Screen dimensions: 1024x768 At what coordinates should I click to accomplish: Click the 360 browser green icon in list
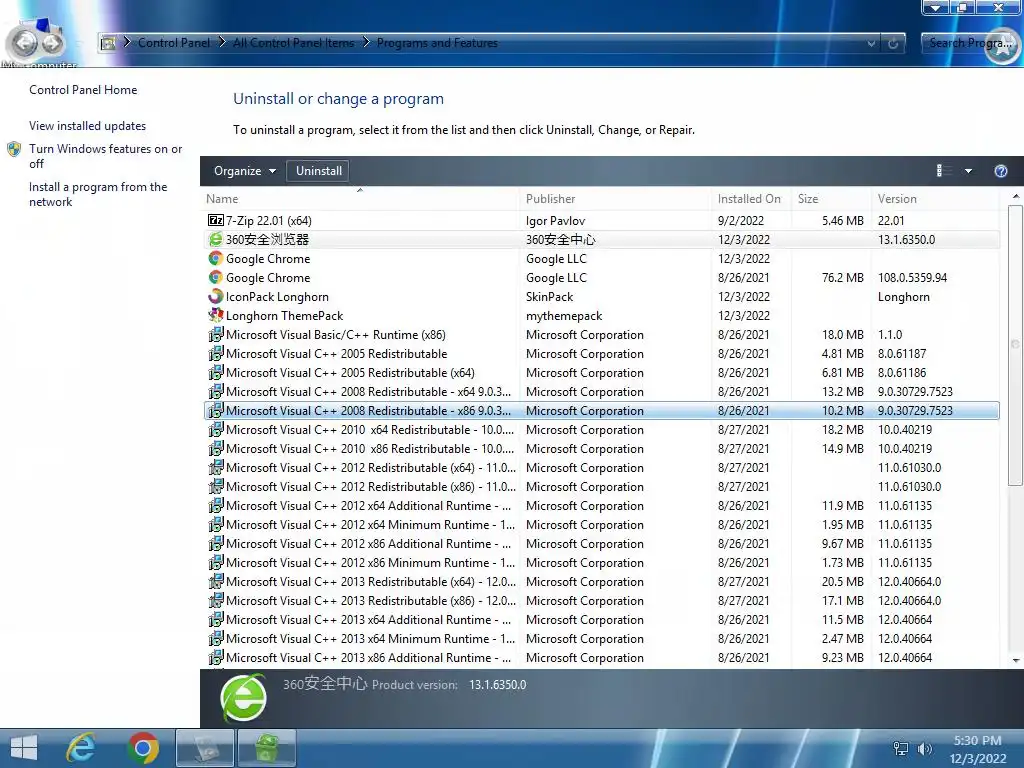click(216, 240)
